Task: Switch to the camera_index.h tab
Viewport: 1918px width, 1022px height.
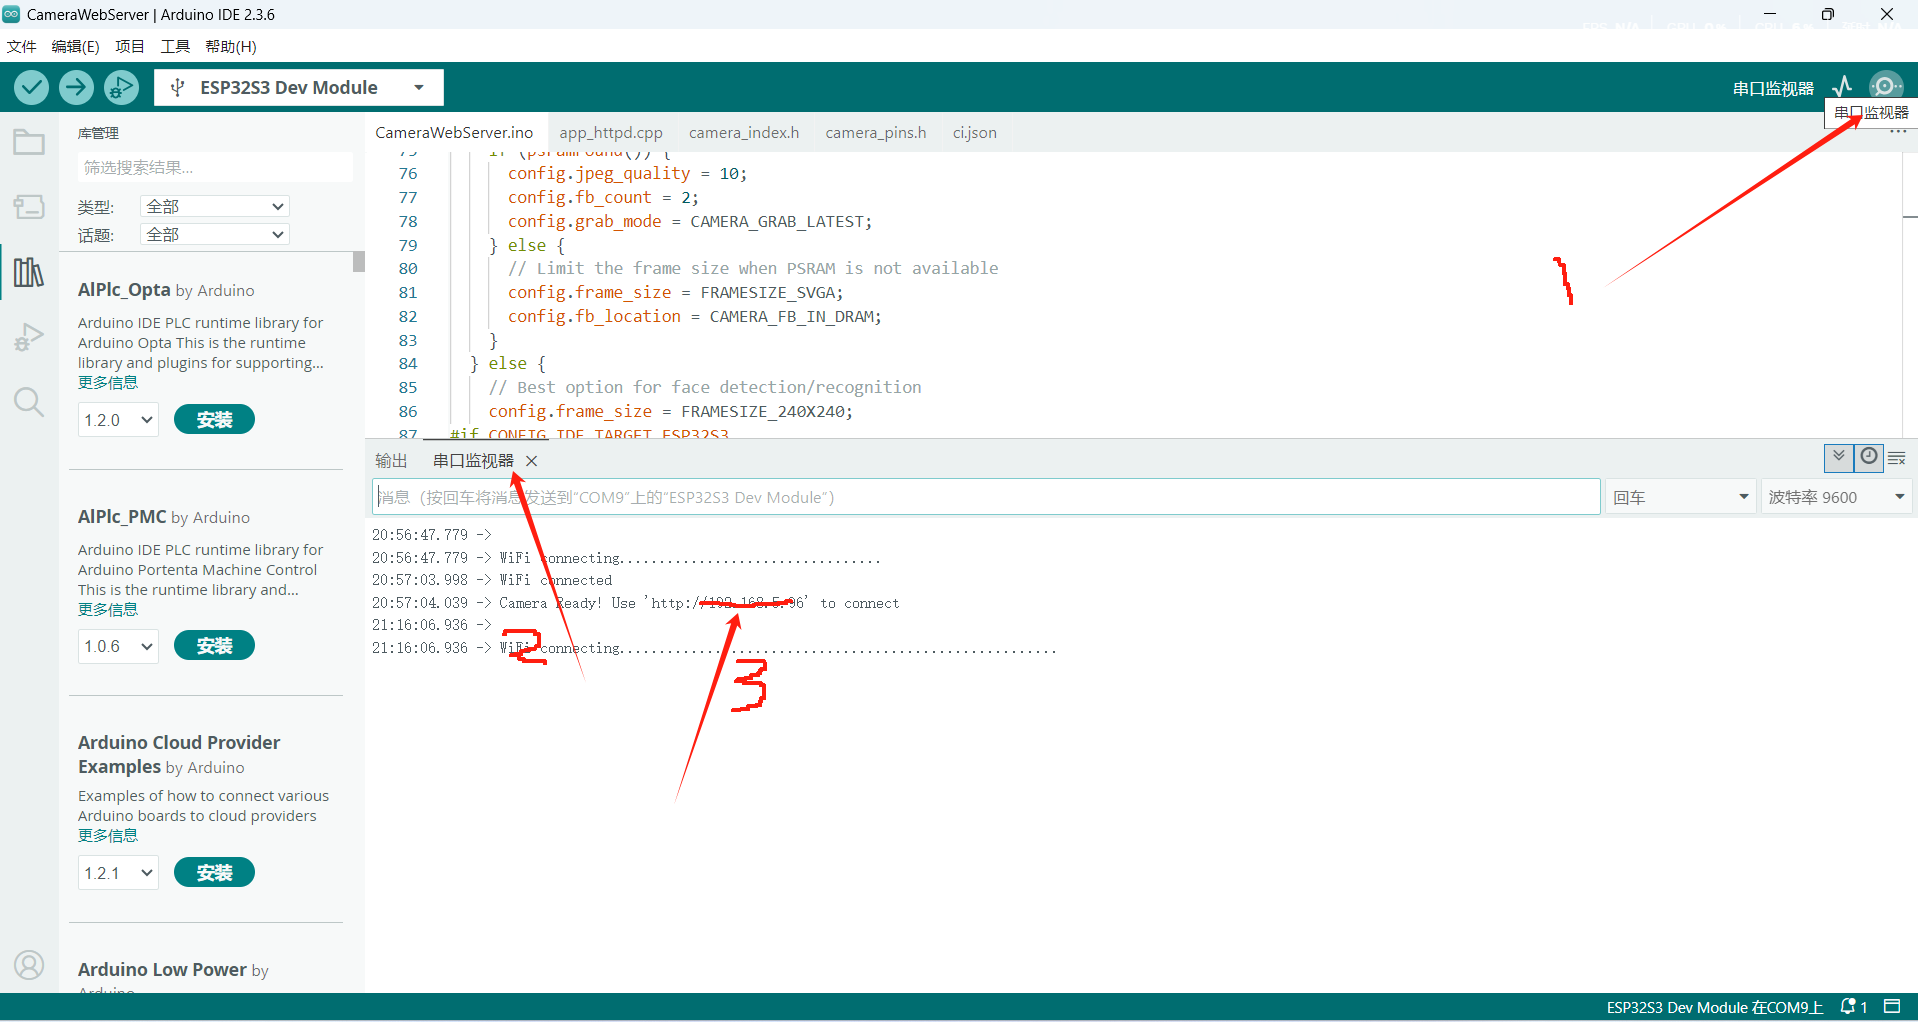Action: [x=744, y=132]
